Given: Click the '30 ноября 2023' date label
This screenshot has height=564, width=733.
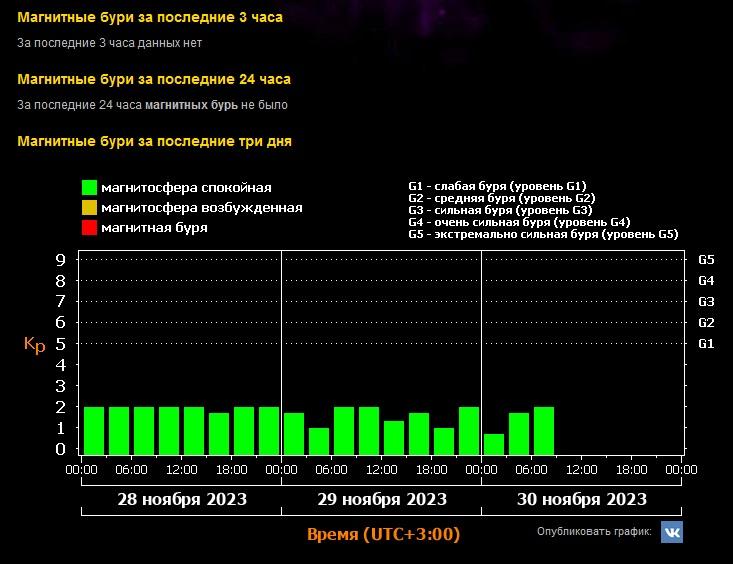Looking at the screenshot, I should pyautogui.click(x=582, y=499).
